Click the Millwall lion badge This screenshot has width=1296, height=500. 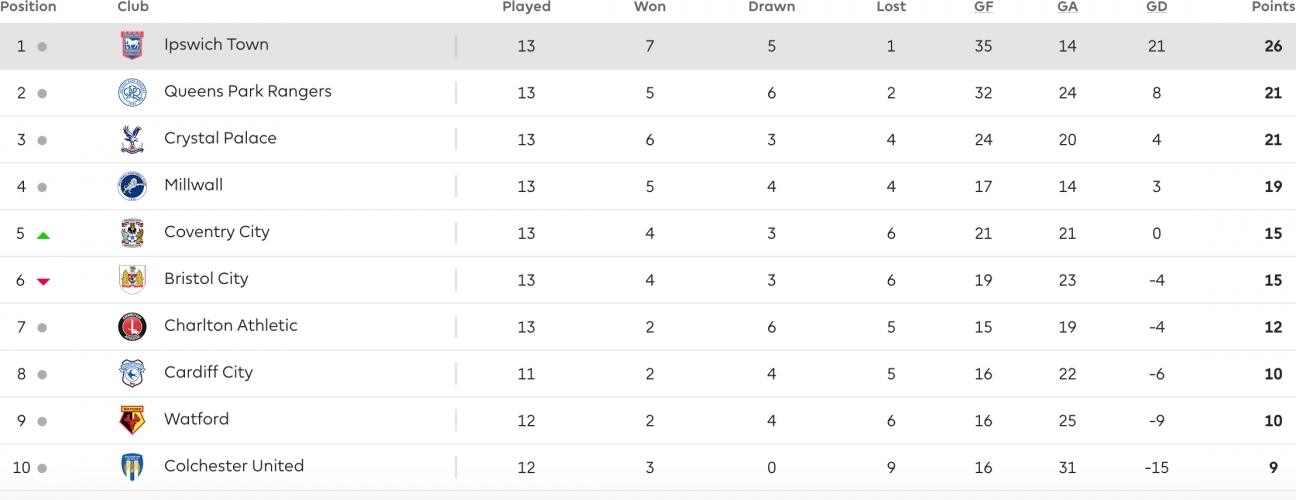[132, 186]
